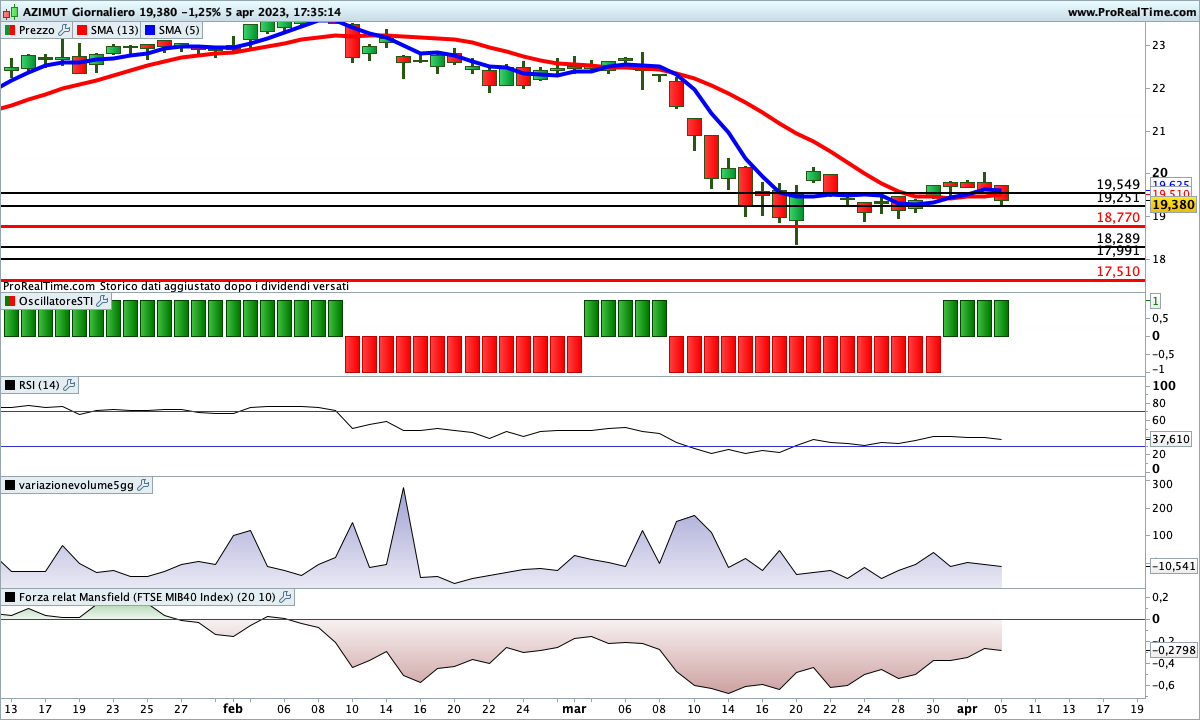This screenshot has height=720, width=1200.
Task: Click the 23 price scale label
Action: (1159, 45)
